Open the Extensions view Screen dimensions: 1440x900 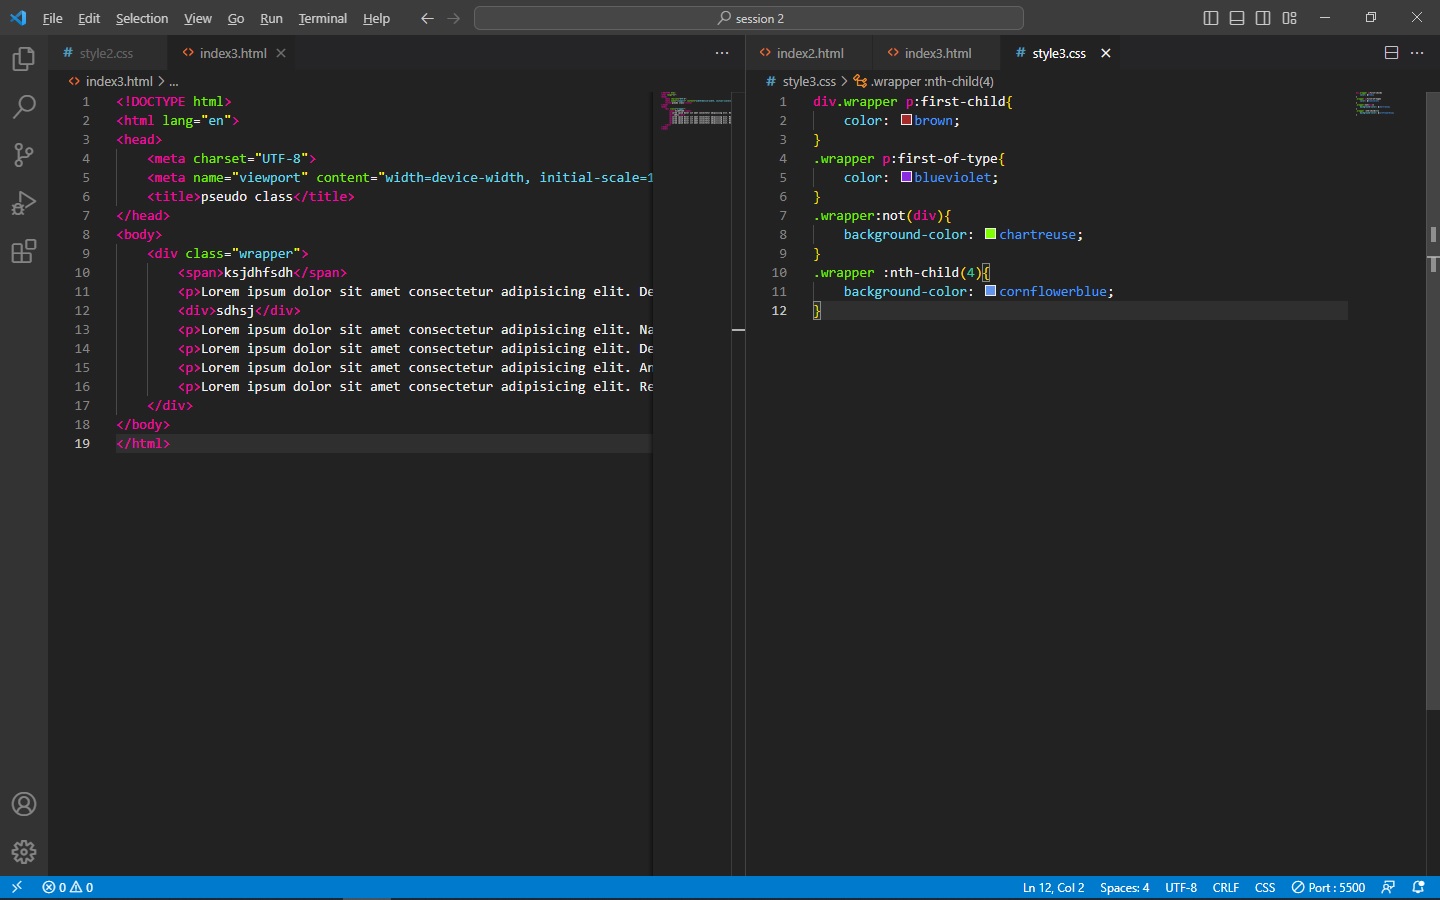(x=23, y=251)
